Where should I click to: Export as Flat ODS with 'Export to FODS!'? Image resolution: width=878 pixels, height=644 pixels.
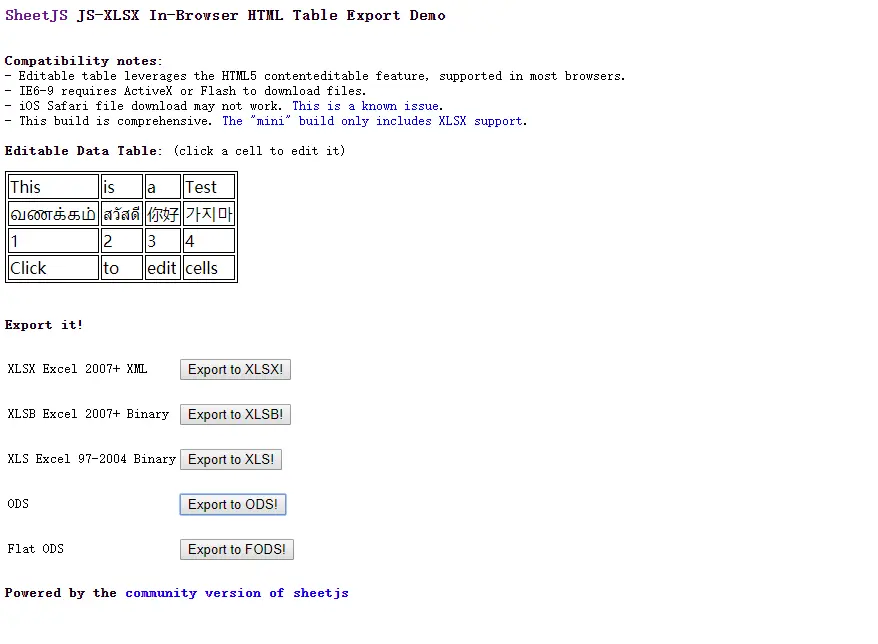[x=237, y=549]
